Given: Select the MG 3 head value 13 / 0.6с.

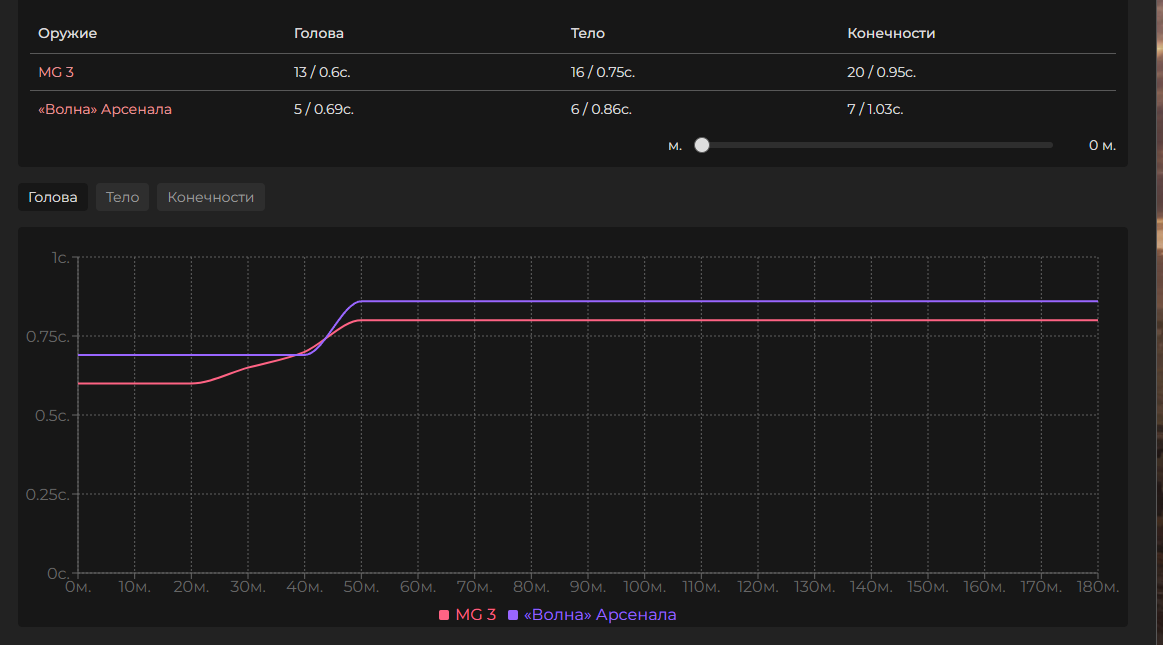Looking at the screenshot, I should [322, 72].
